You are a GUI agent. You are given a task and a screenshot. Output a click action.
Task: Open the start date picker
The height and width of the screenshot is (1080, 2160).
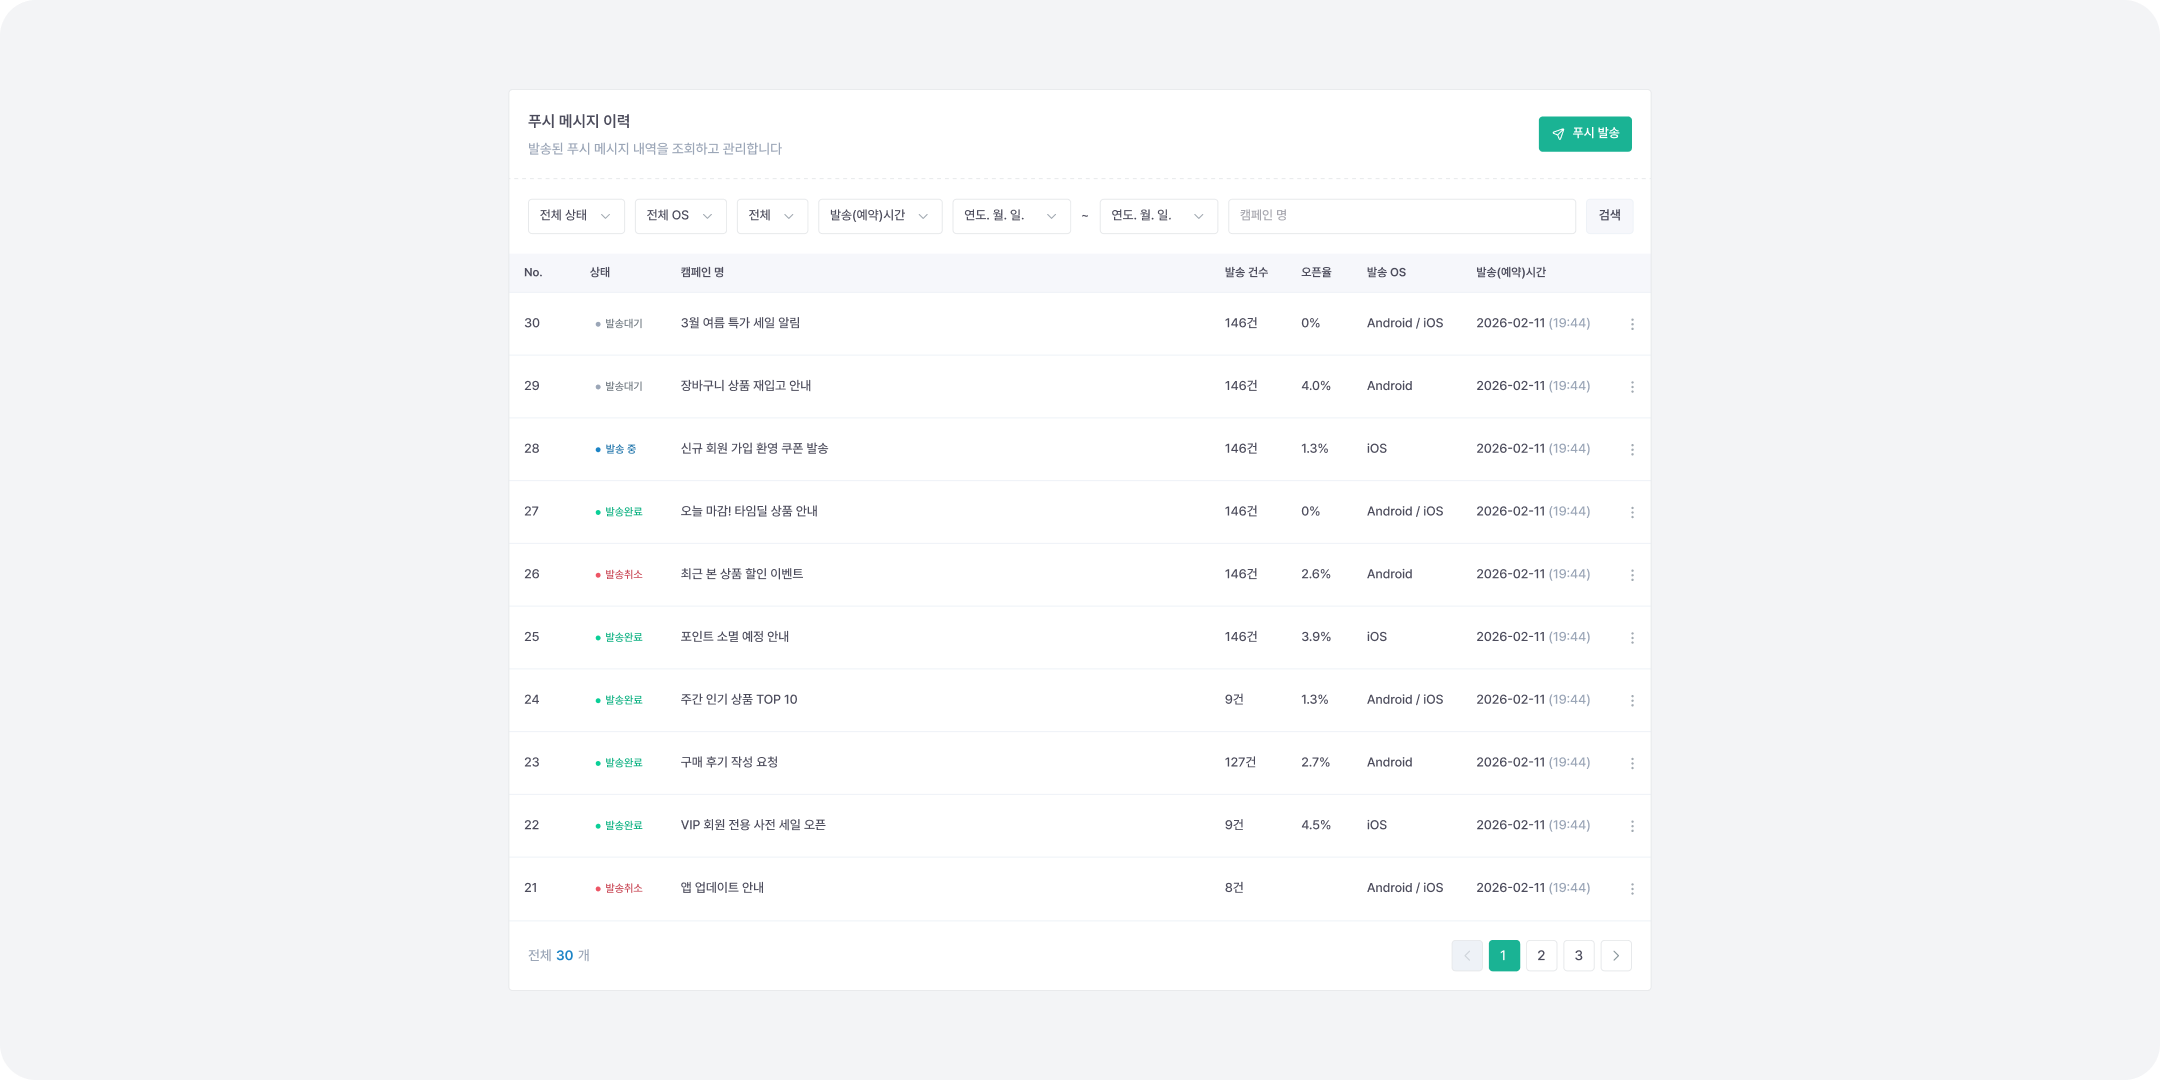[x=1011, y=216]
